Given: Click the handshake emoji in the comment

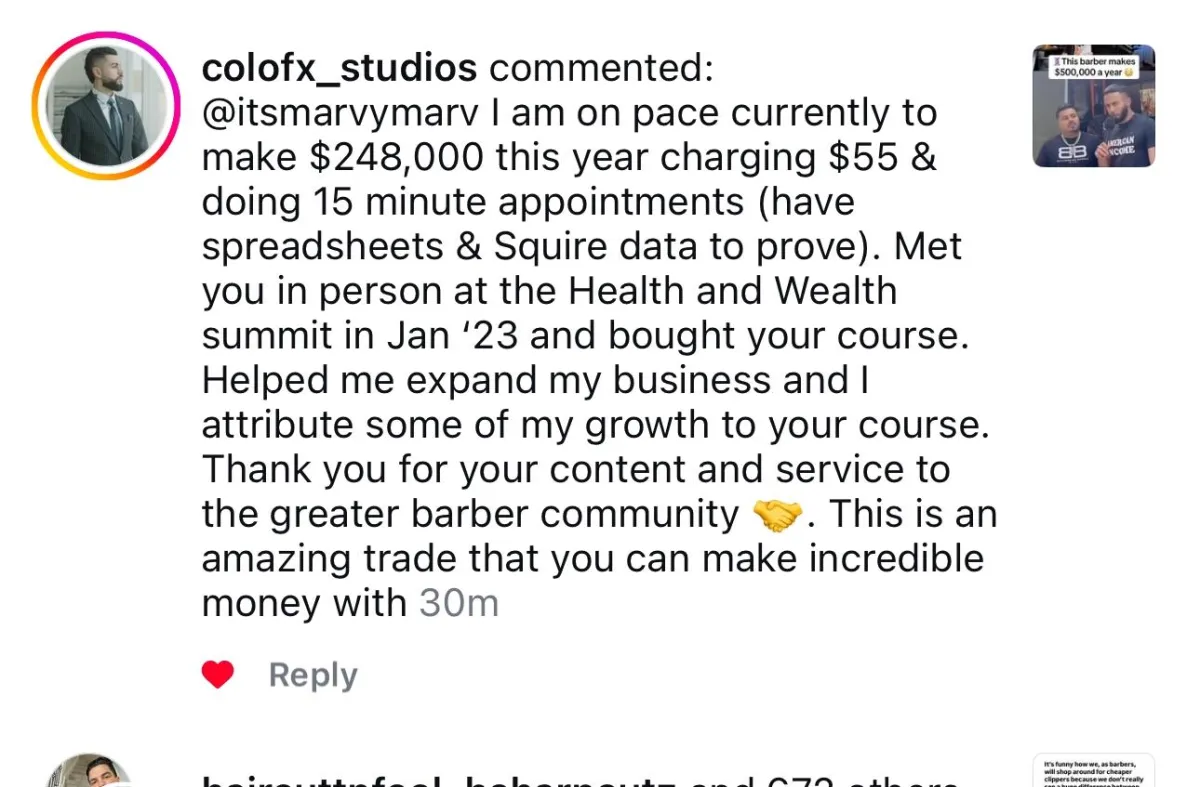Looking at the screenshot, I should [x=777, y=515].
